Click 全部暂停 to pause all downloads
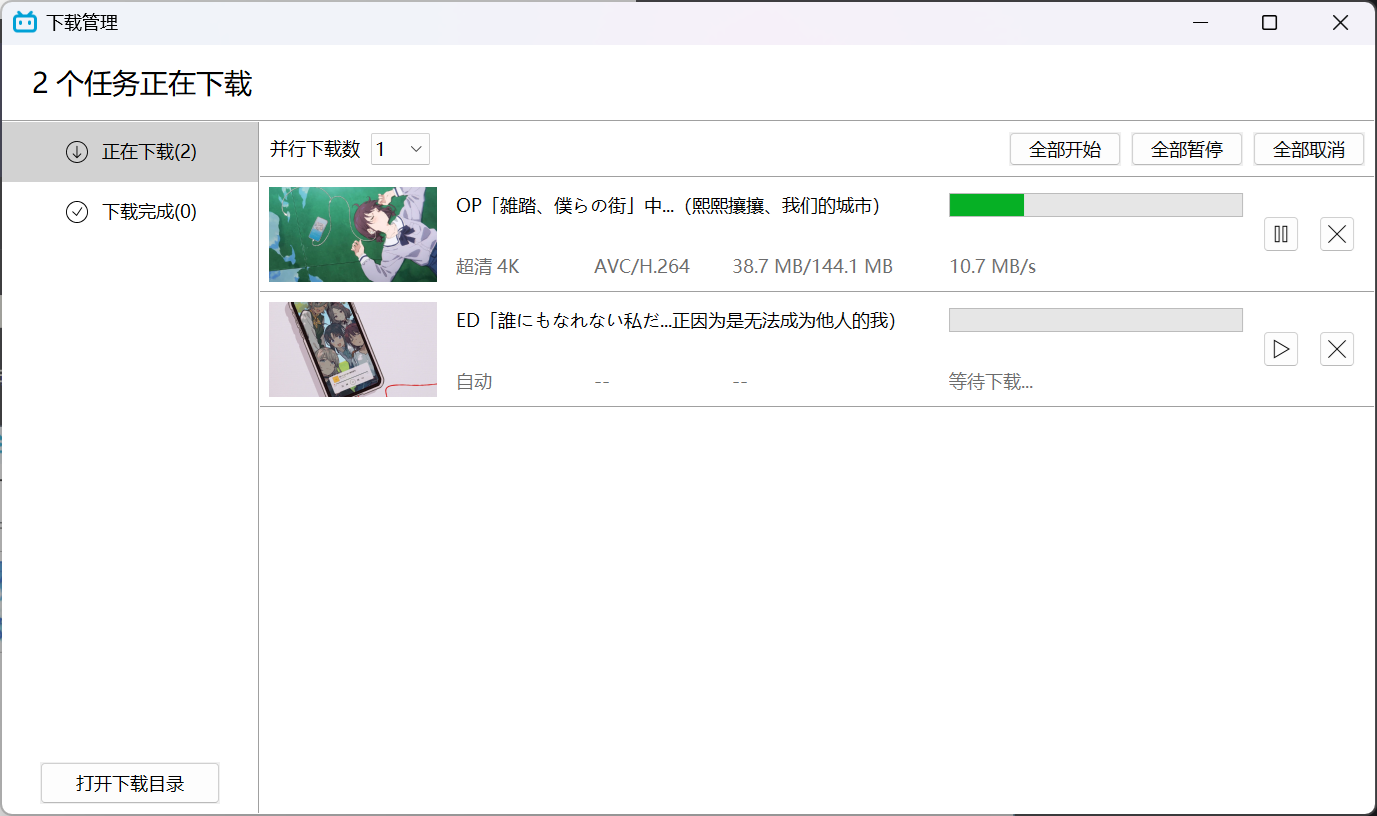Image resolution: width=1377 pixels, height=816 pixels. [x=1186, y=148]
